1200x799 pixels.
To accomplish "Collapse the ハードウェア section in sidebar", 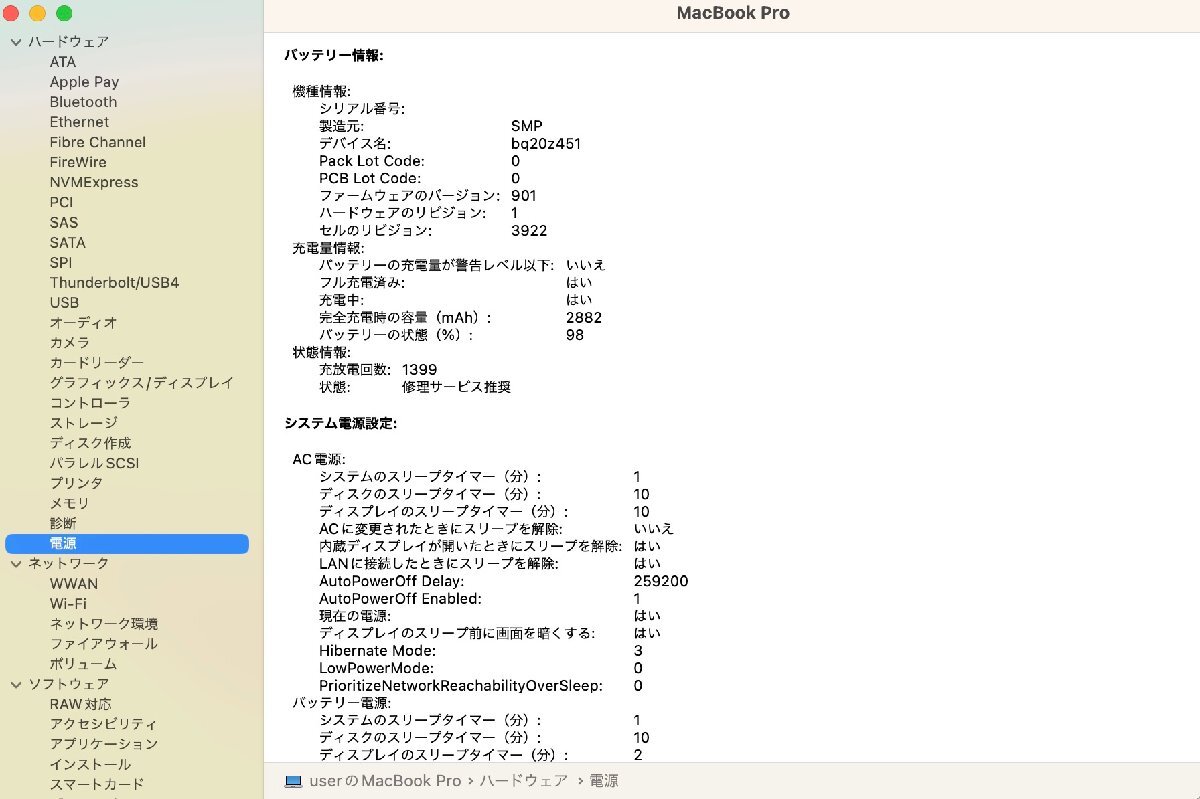I will click(16, 42).
